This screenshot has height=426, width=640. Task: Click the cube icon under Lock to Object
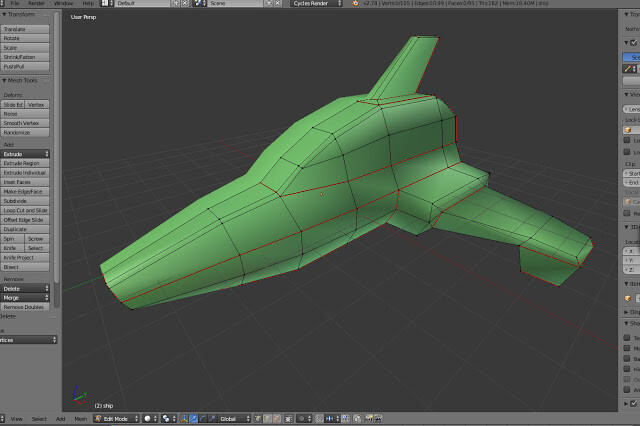[x=628, y=130]
